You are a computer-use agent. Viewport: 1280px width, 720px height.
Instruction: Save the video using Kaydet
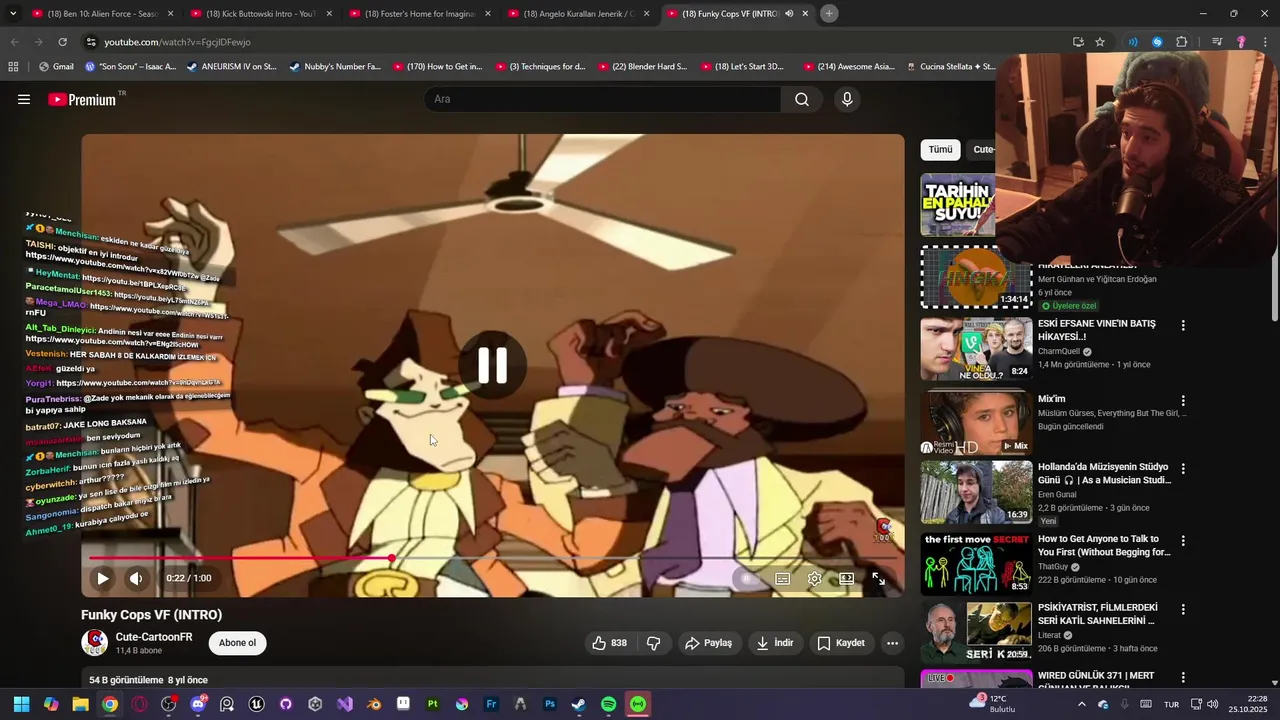pos(840,643)
